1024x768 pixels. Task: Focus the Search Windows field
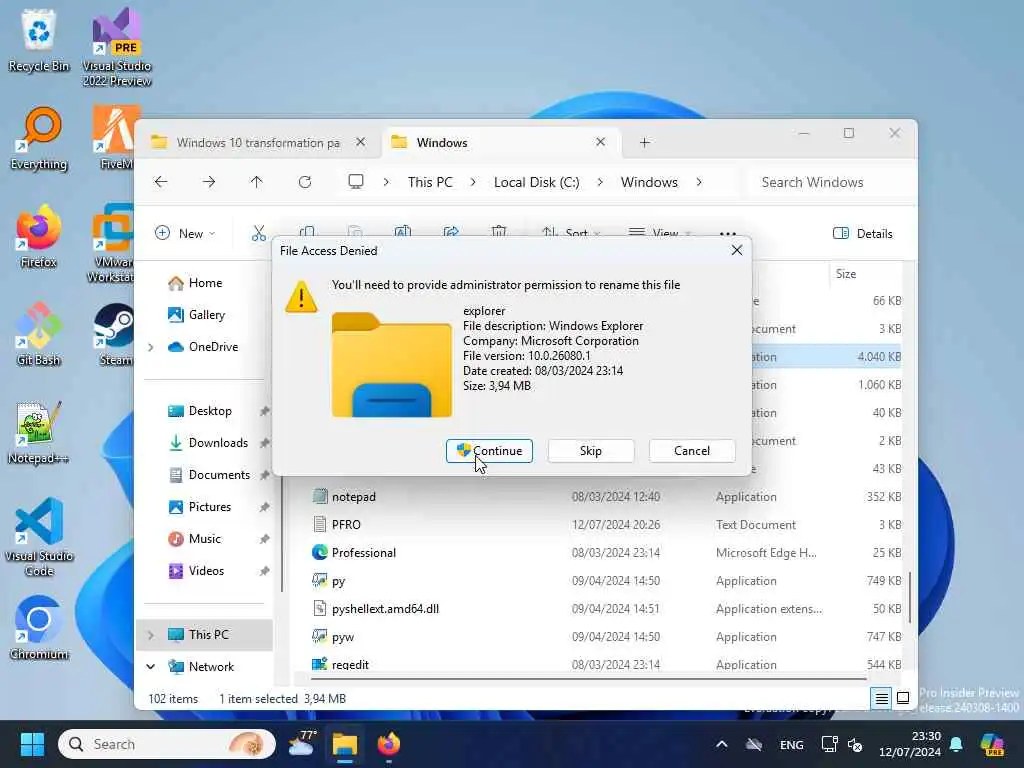[828, 182]
